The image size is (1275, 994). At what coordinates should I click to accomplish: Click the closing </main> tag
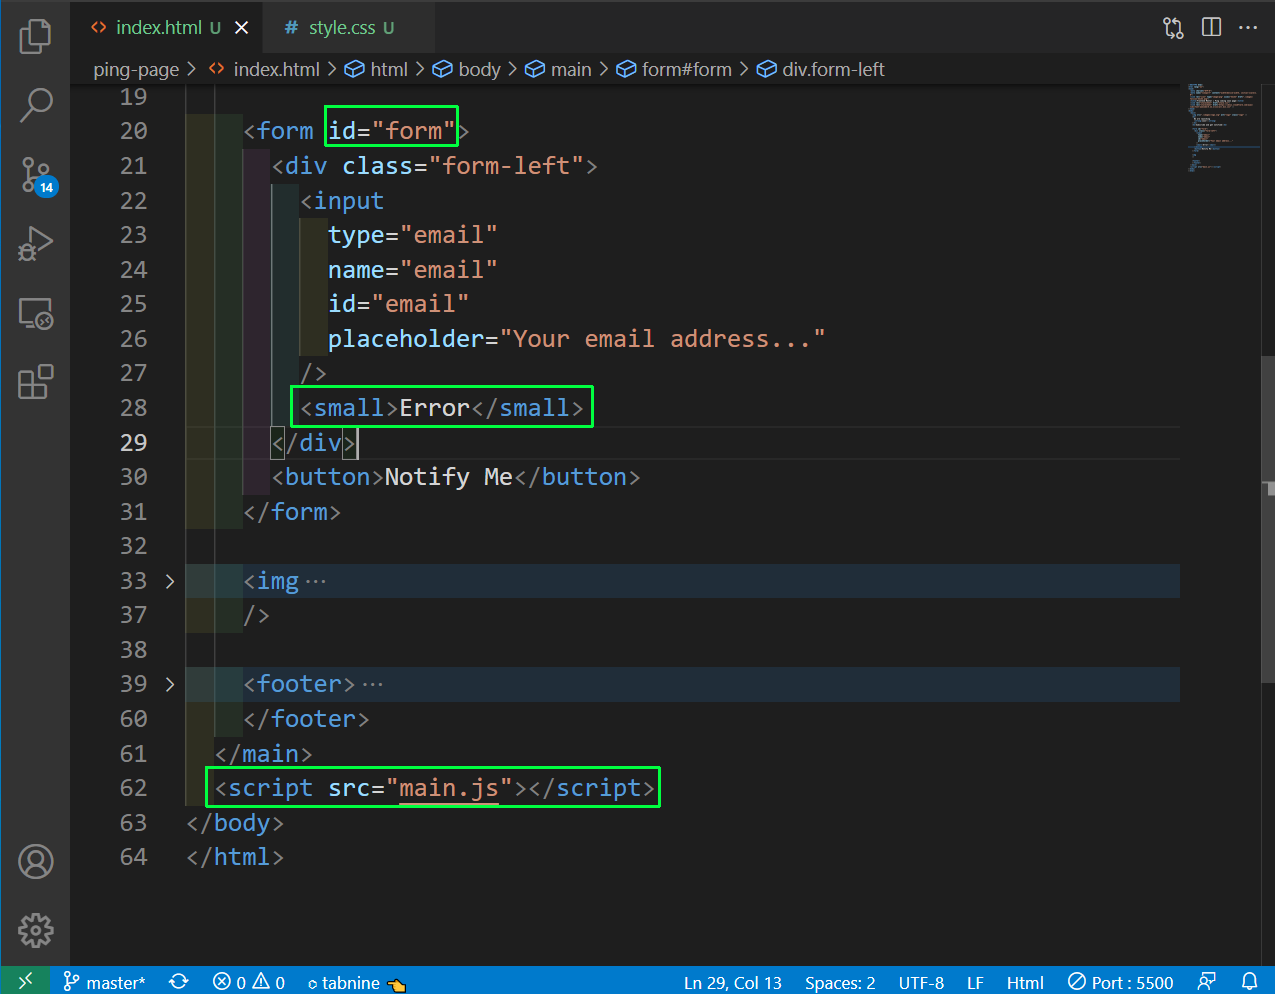[x=264, y=754]
